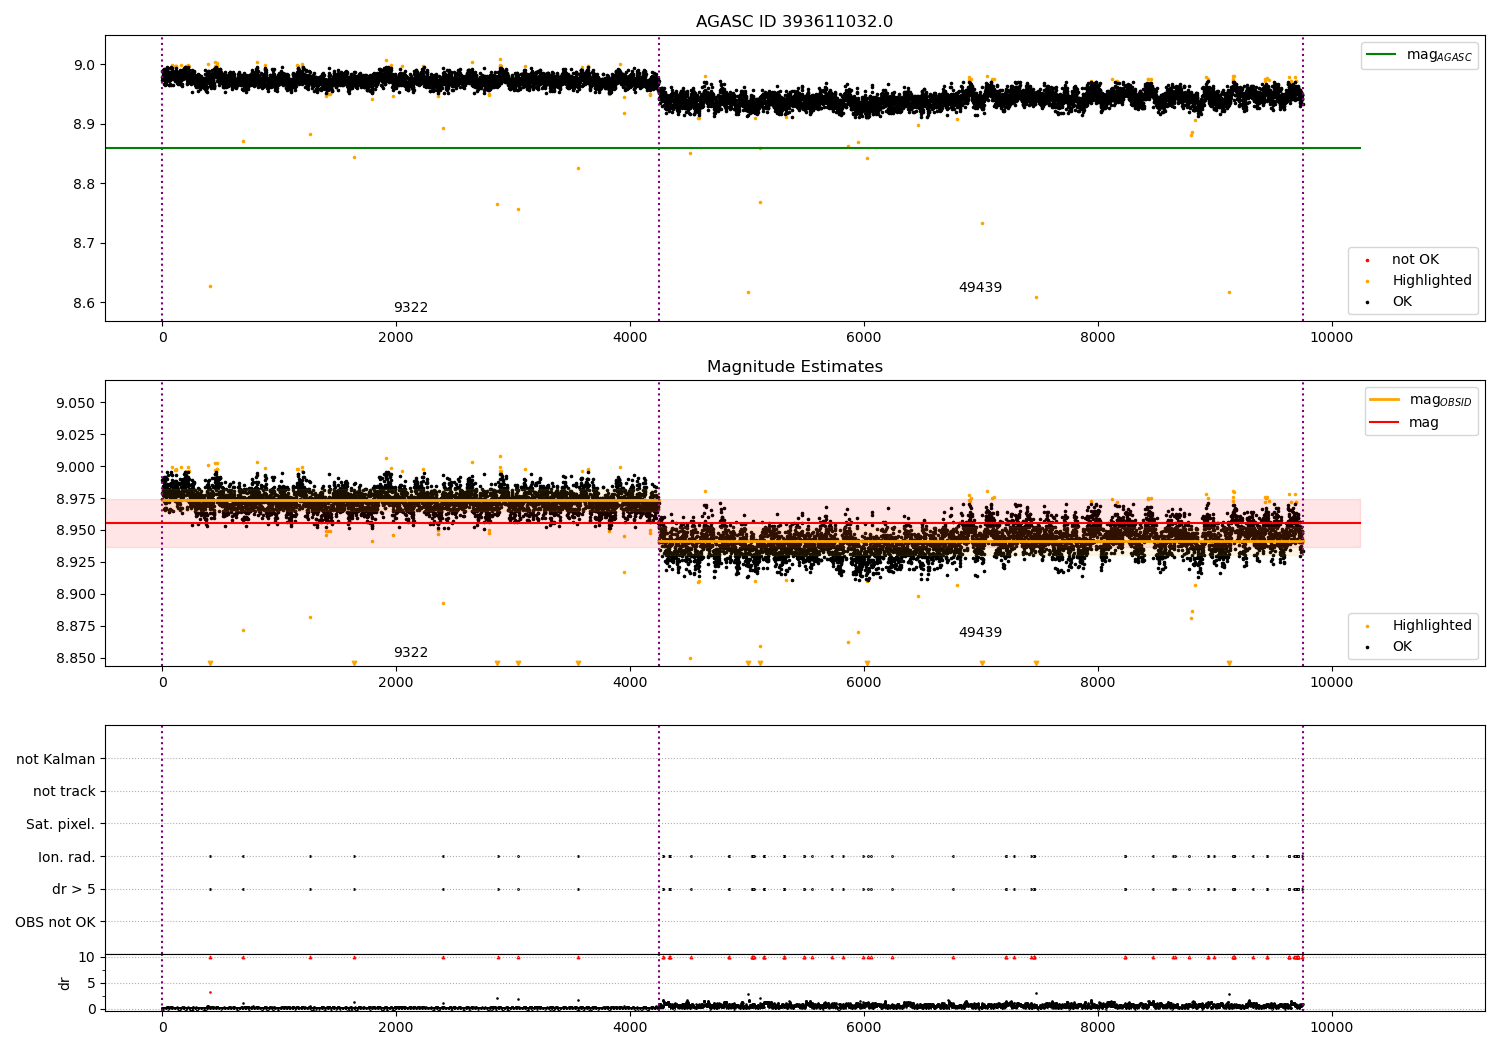Click y-axis tick 8.900 in middle plot
The width and height of the screenshot is (1500, 1050).
tap(75, 595)
